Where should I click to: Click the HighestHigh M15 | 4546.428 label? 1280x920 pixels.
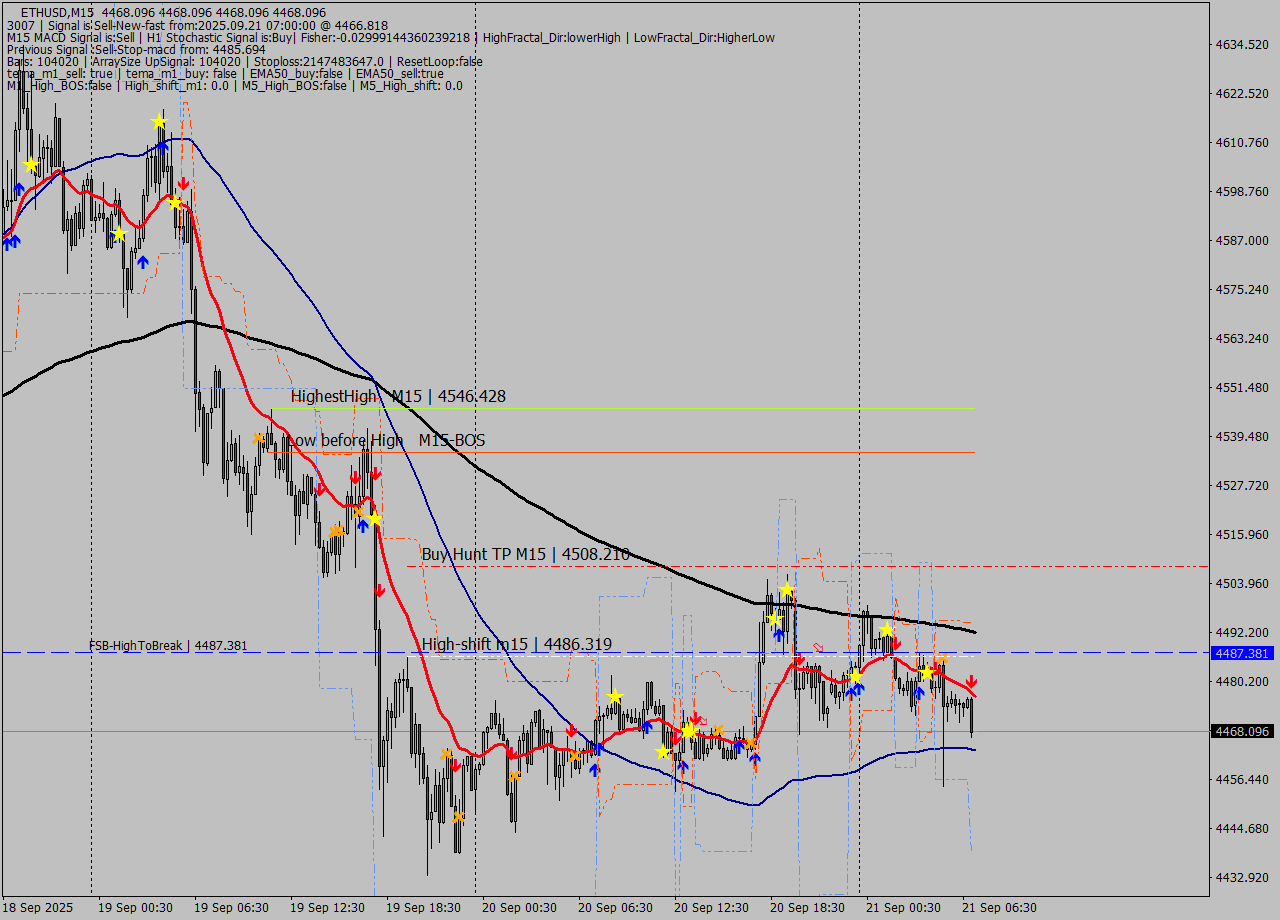point(397,396)
